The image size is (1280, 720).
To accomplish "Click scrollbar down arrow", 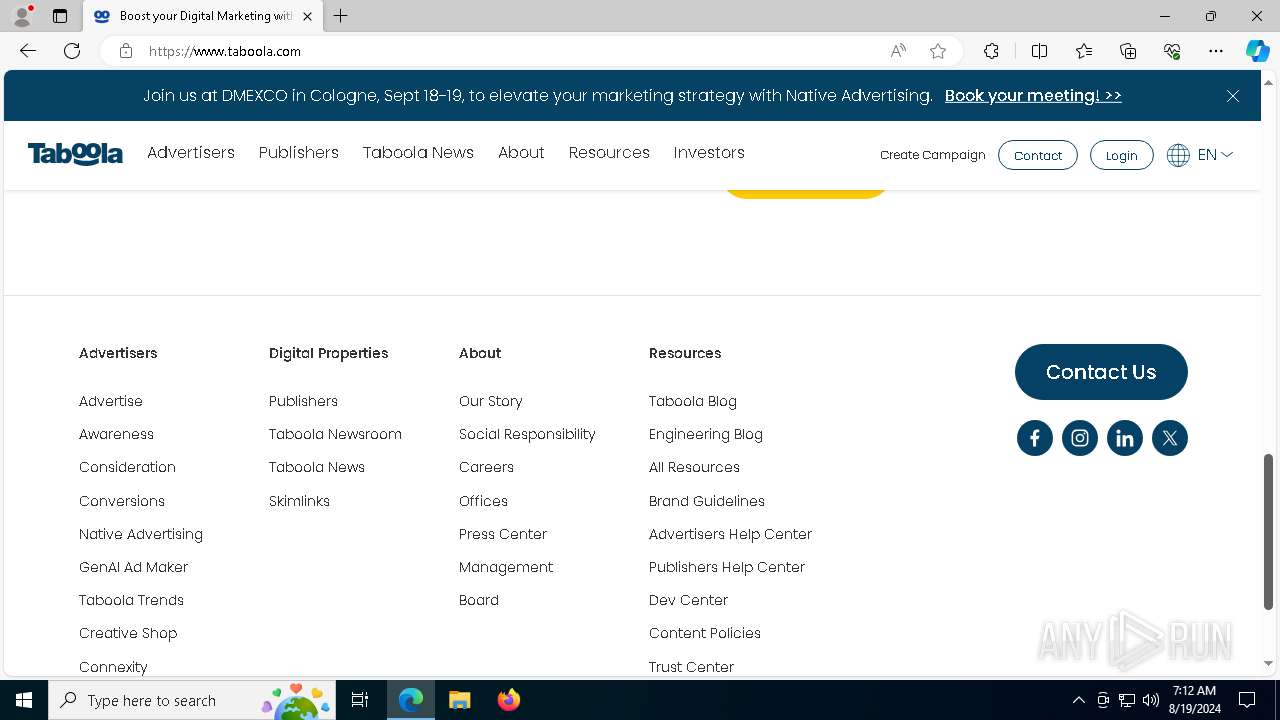I will tap(1268, 663).
